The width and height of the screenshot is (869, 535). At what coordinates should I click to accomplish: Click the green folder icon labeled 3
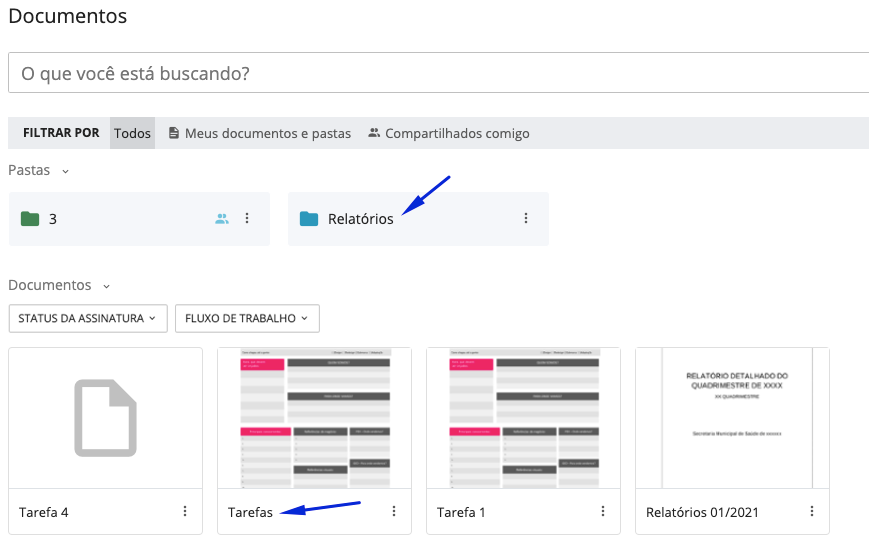point(30,218)
